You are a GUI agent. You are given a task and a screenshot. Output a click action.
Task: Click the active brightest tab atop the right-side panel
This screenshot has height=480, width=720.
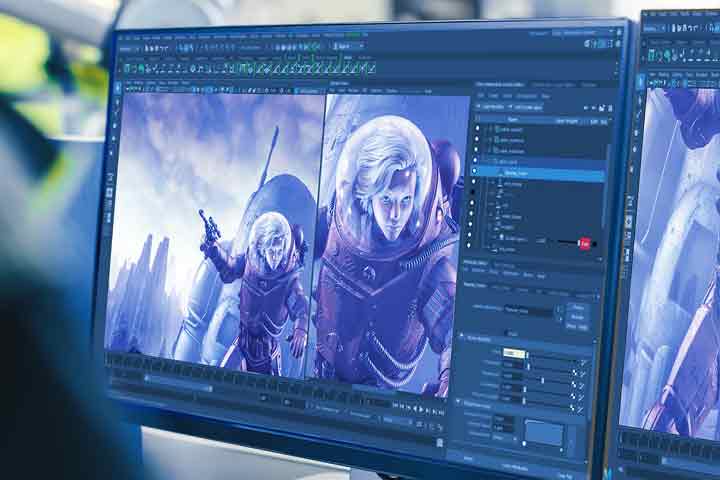500,85
